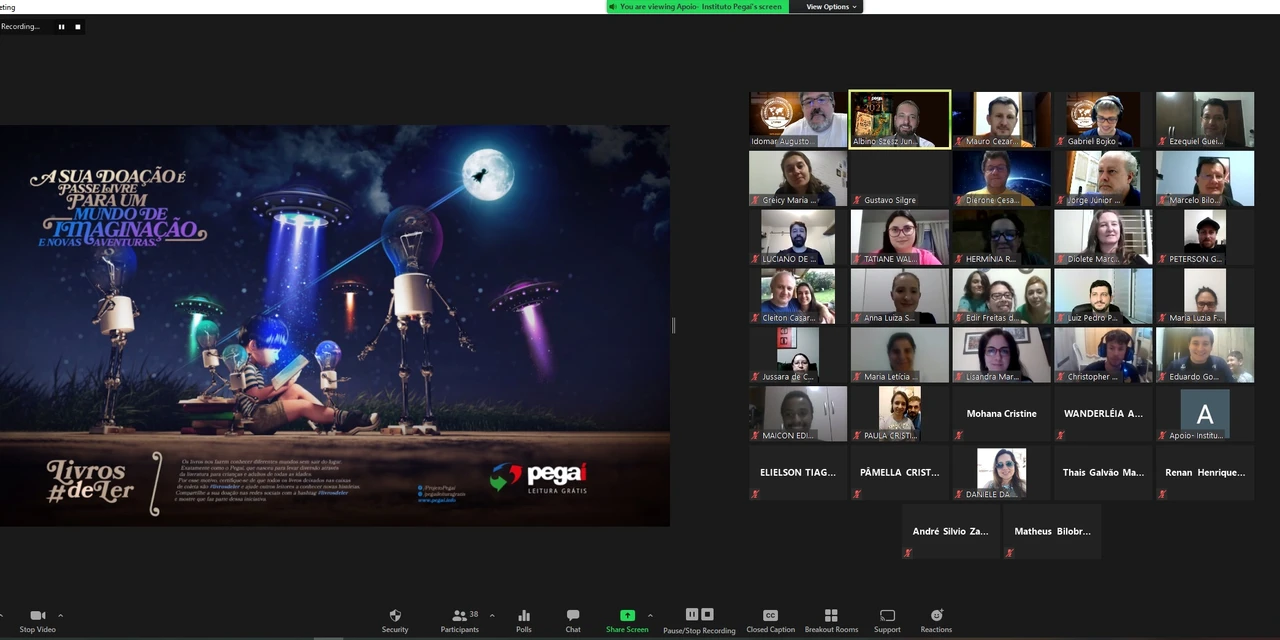
Task: Open the Chat panel
Action: click(x=573, y=620)
